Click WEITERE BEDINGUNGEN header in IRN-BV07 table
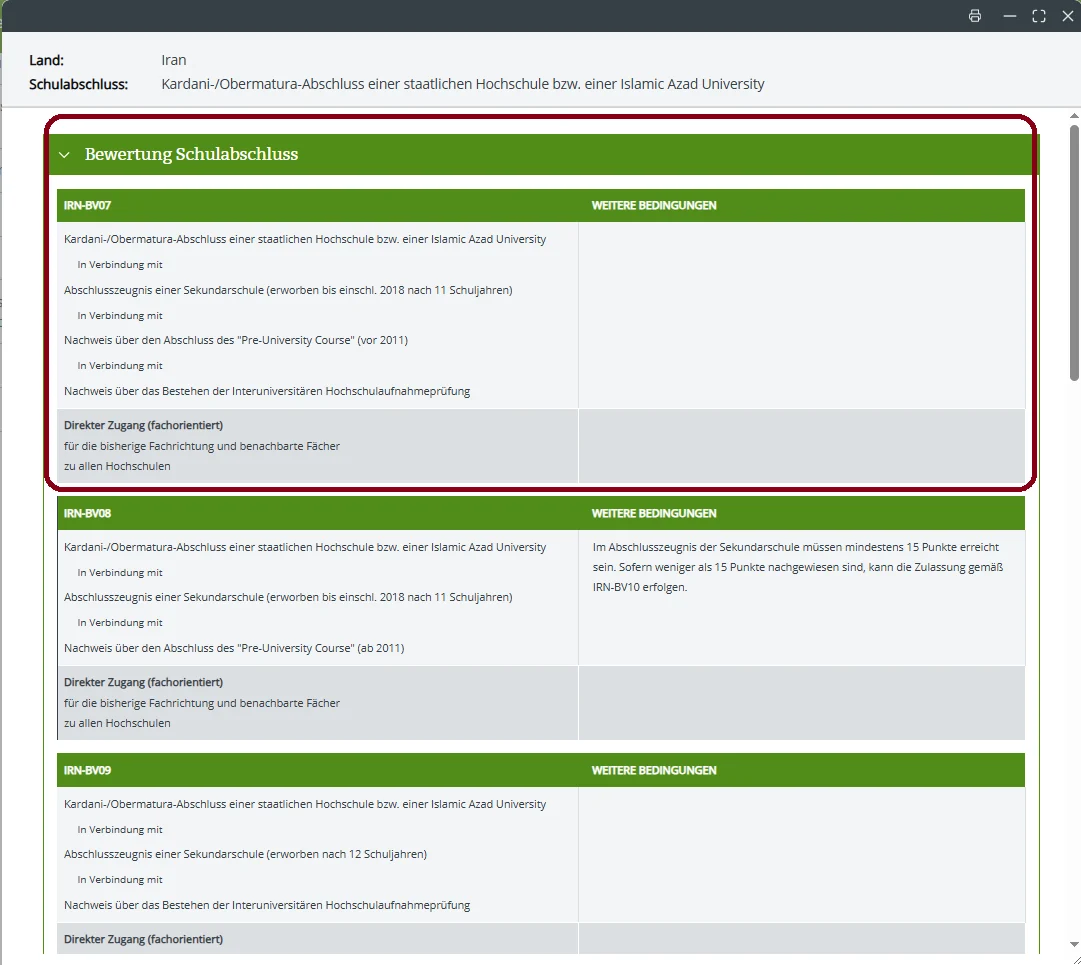This screenshot has width=1081, height=965. pyautogui.click(x=654, y=205)
